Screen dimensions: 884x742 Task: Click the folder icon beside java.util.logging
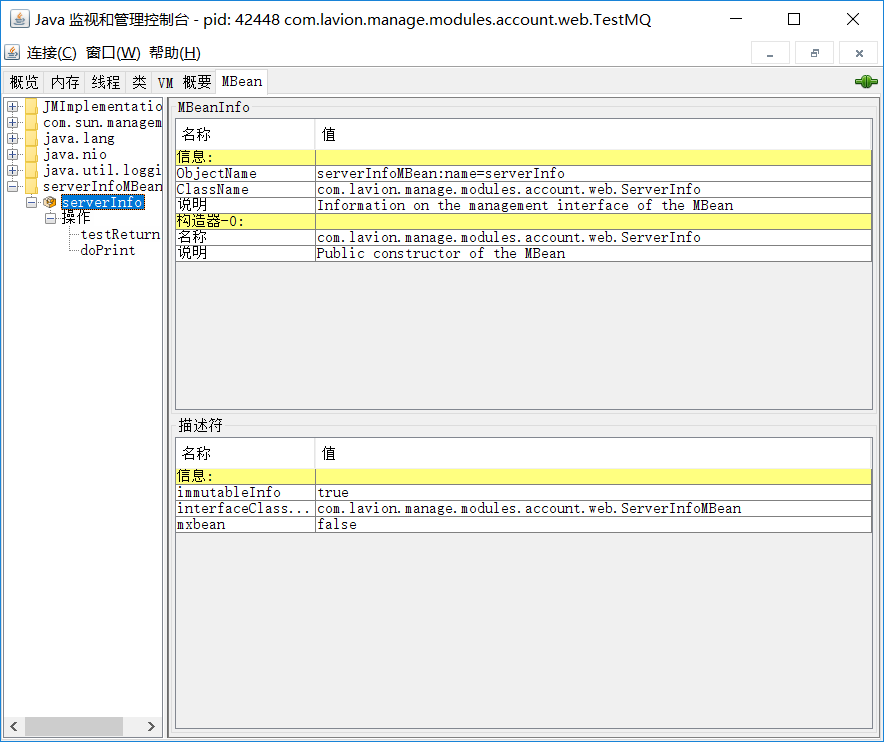[32, 168]
